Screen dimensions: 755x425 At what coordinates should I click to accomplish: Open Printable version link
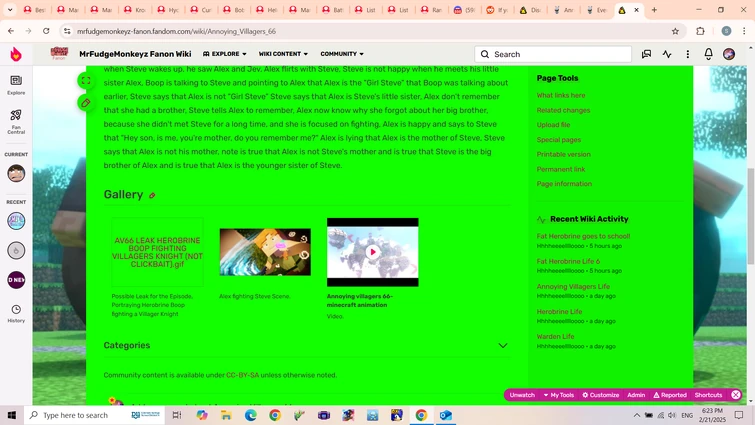563,154
